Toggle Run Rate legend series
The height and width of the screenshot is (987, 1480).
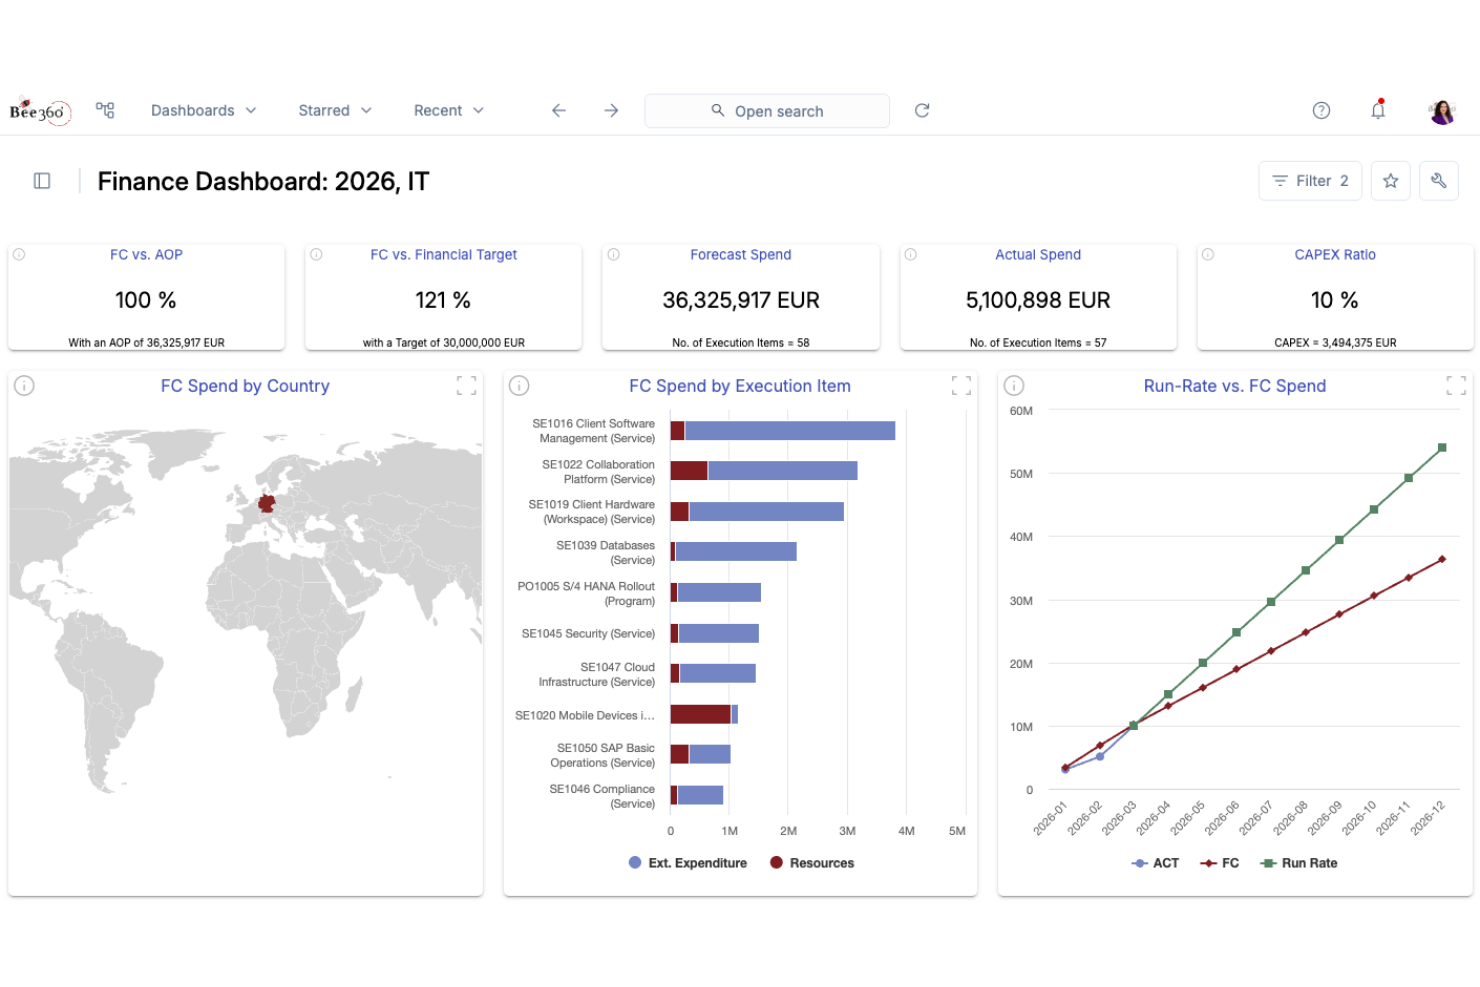1299,863
